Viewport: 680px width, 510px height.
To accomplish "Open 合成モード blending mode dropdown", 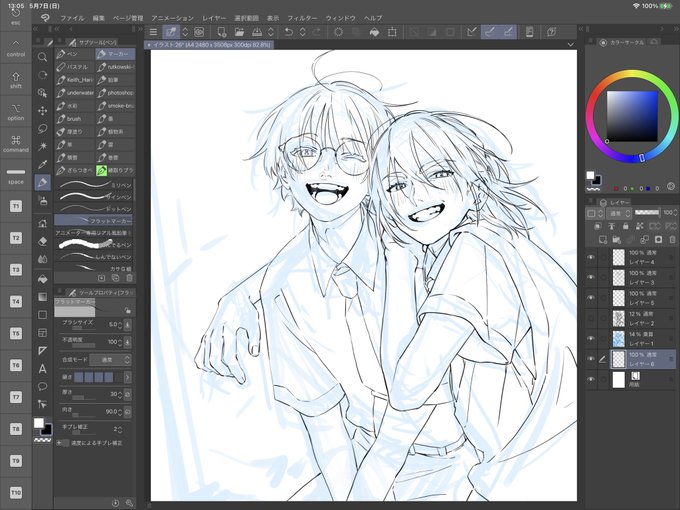I will pos(110,360).
